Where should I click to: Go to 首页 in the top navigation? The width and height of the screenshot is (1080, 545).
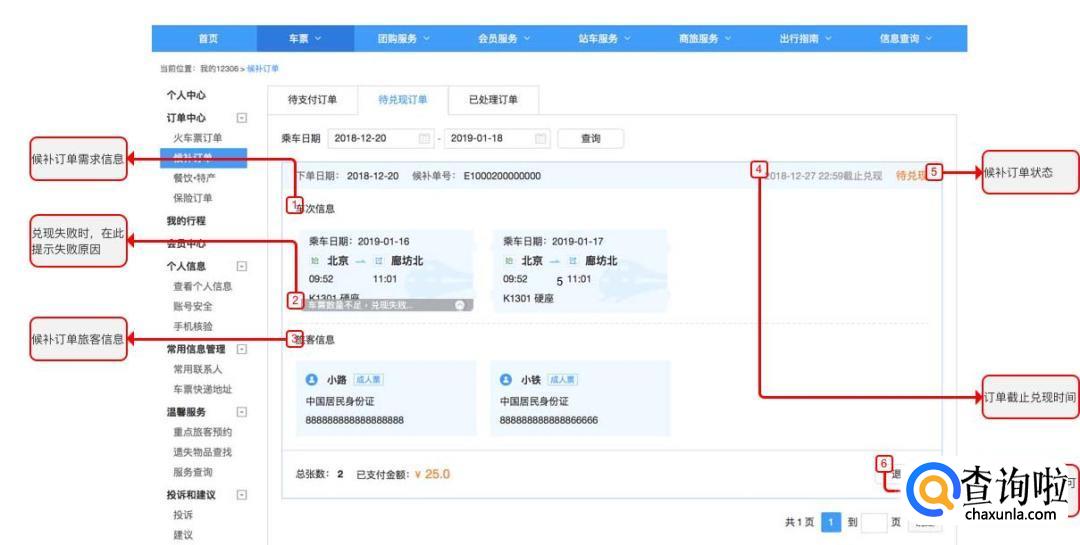(x=208, y=39)
